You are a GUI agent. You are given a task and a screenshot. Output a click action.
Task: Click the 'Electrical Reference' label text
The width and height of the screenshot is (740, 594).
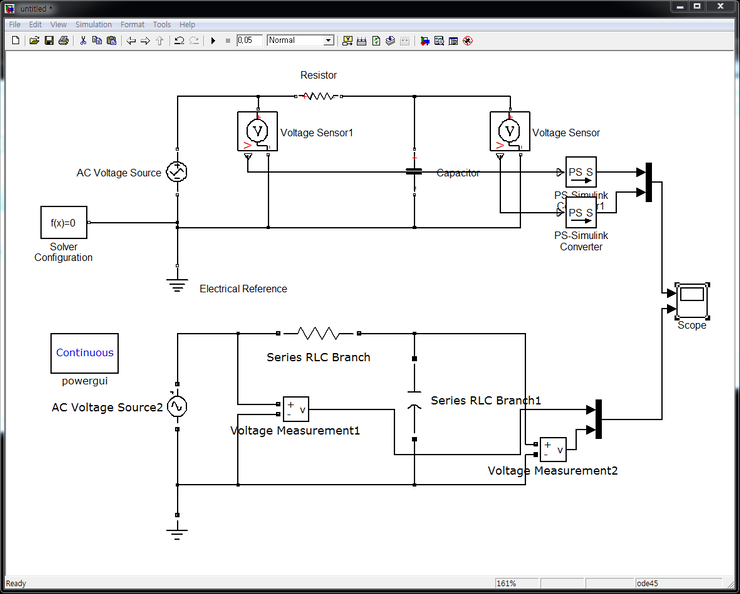pyautogui.click(x=243, y=289)
